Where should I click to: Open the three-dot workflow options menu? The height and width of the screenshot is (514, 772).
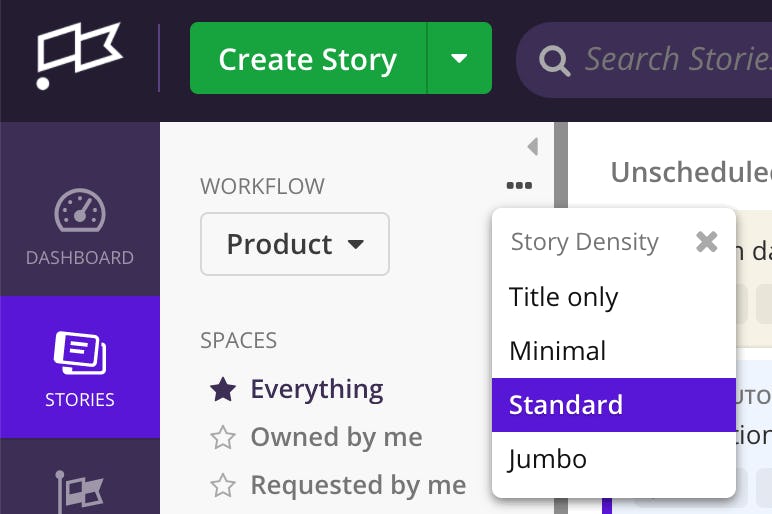519,185
